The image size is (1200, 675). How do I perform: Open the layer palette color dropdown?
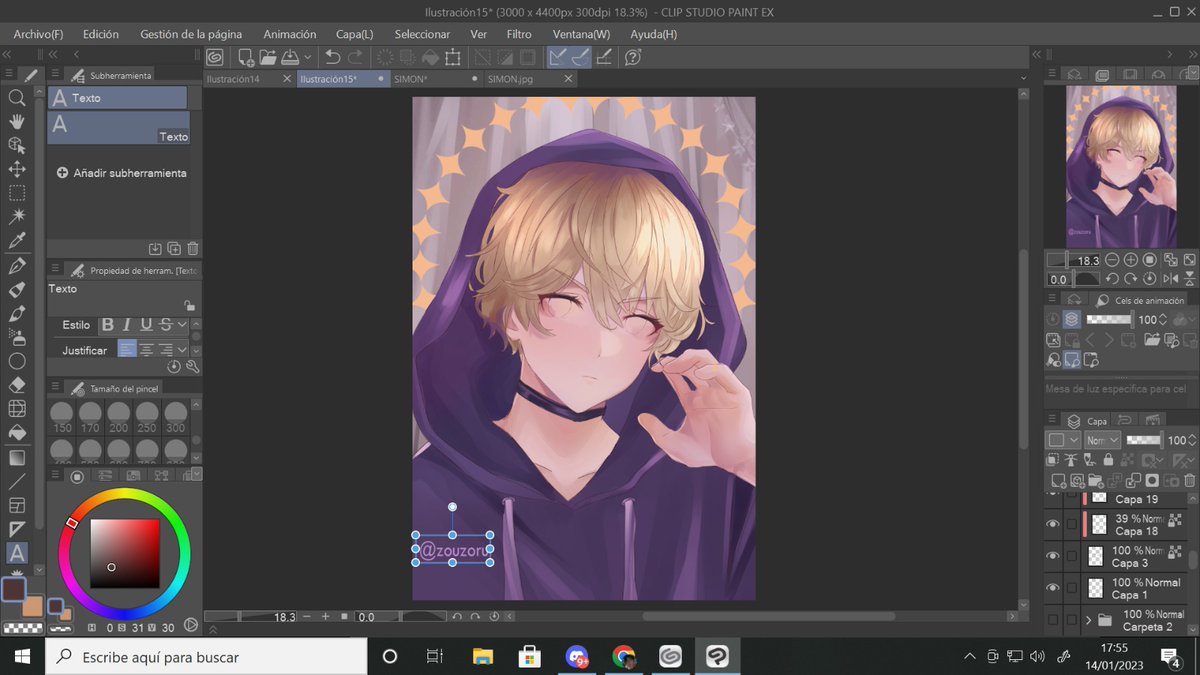(x=1062, y=440)
